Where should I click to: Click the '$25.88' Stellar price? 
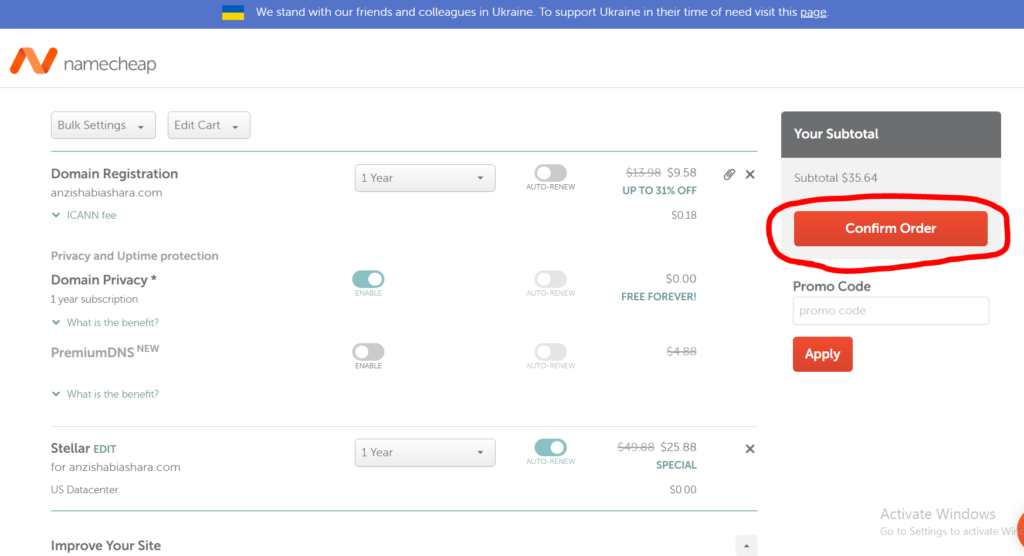pyautogui.click(x=679, y=447)
